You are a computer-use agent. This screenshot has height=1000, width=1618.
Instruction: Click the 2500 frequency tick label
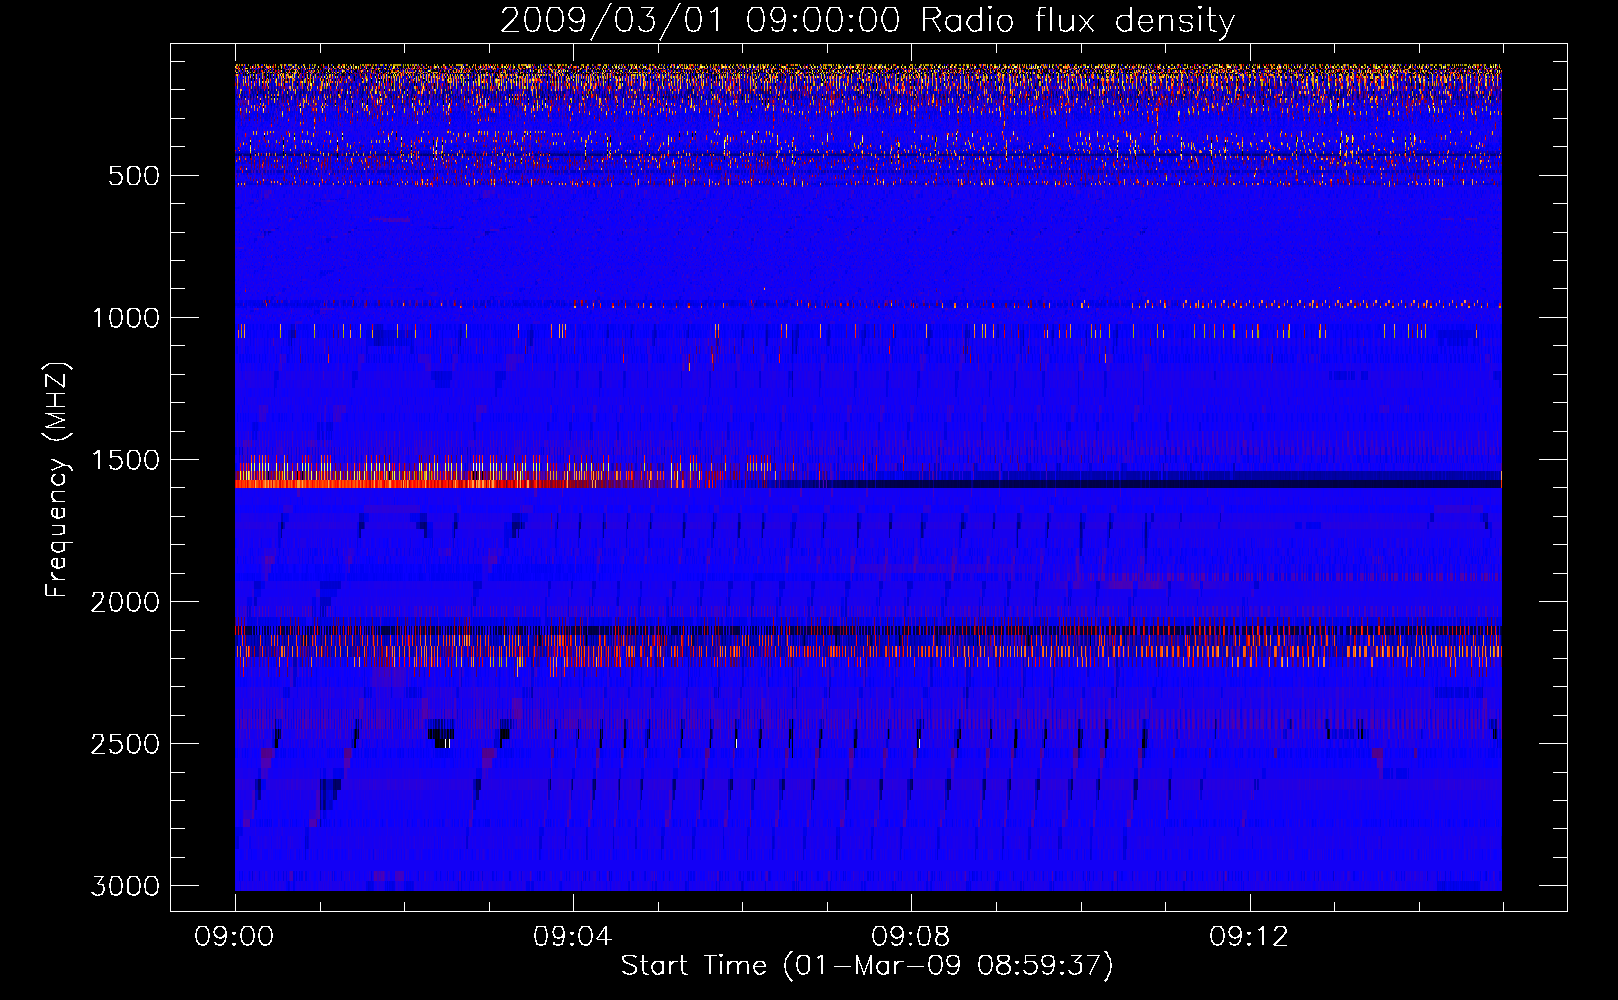[125, 744]
